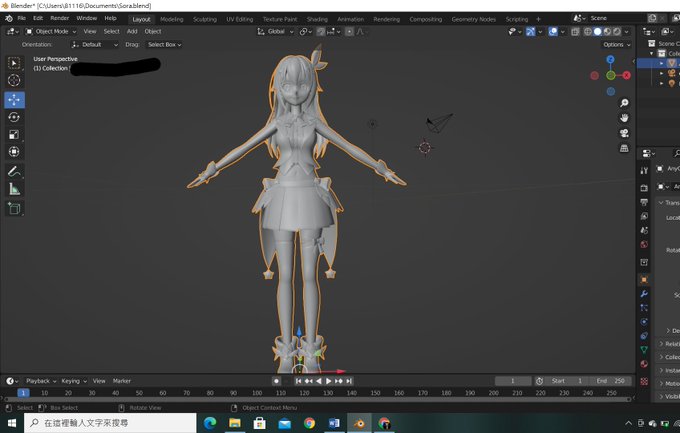Open the Particles properties tab
Viewport: 680px width, 433px height.
(644, 308)
